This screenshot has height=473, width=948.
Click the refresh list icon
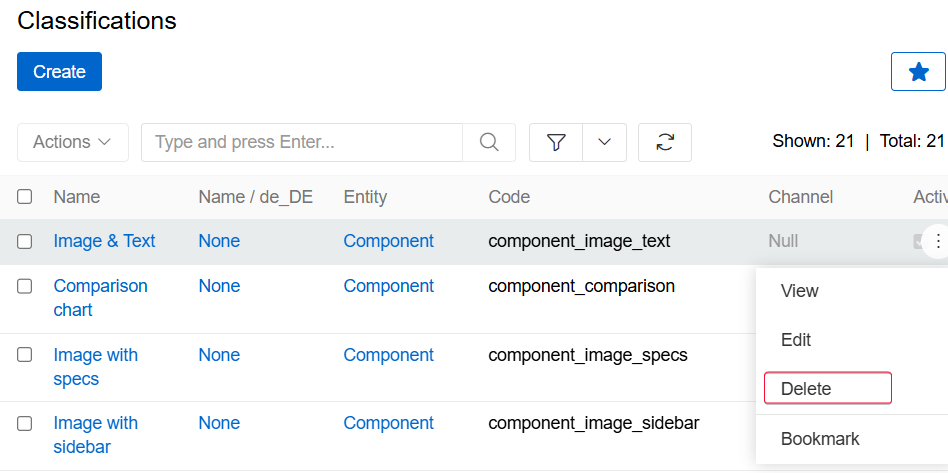(x=664, y=142)
